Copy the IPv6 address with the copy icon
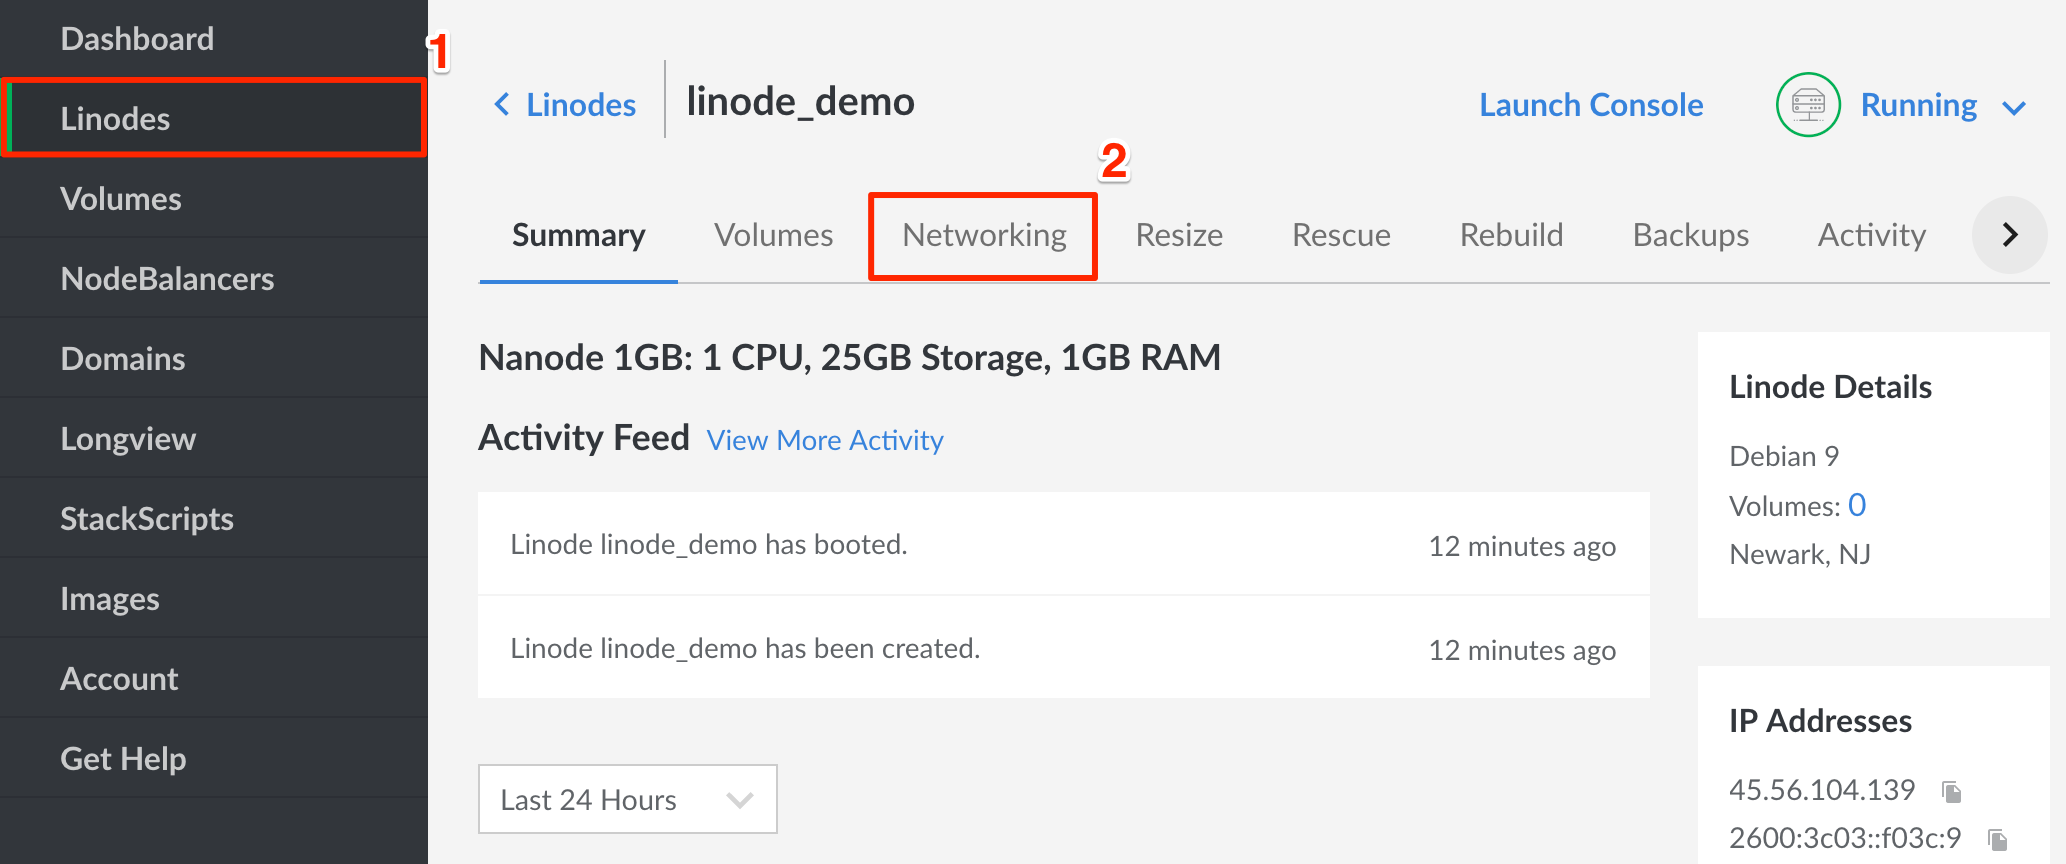2066x864 pixels. pos(1997,840)
